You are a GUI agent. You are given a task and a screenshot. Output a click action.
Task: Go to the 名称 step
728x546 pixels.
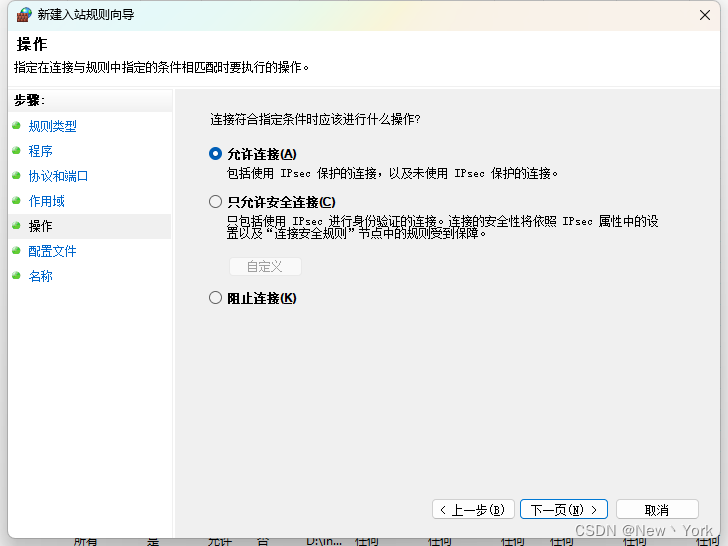coord(40,276)
